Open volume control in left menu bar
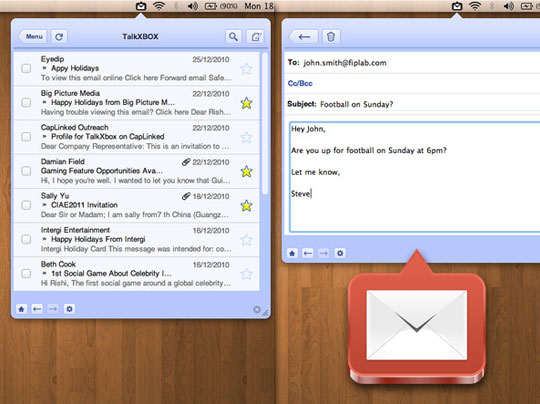 [x=193, y=6]
